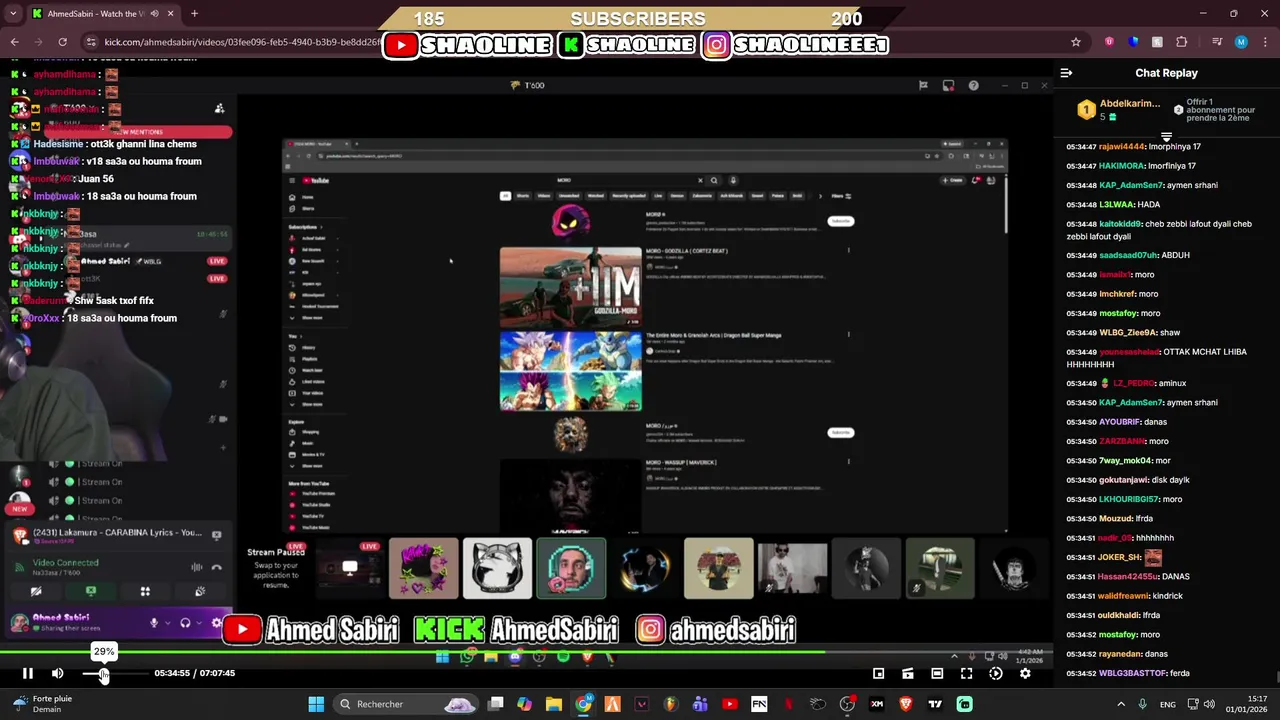
Task: Open the Chrome three-dot menu
Action: point(1264,42)
